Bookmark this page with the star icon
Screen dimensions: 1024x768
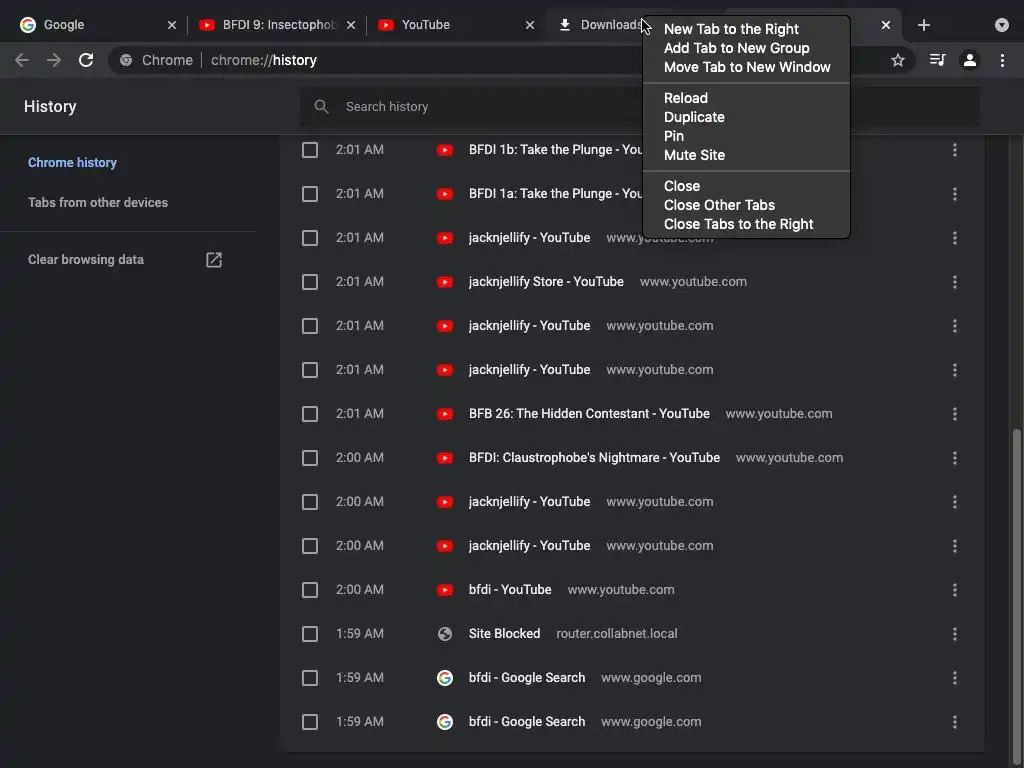tap(898, 60)
